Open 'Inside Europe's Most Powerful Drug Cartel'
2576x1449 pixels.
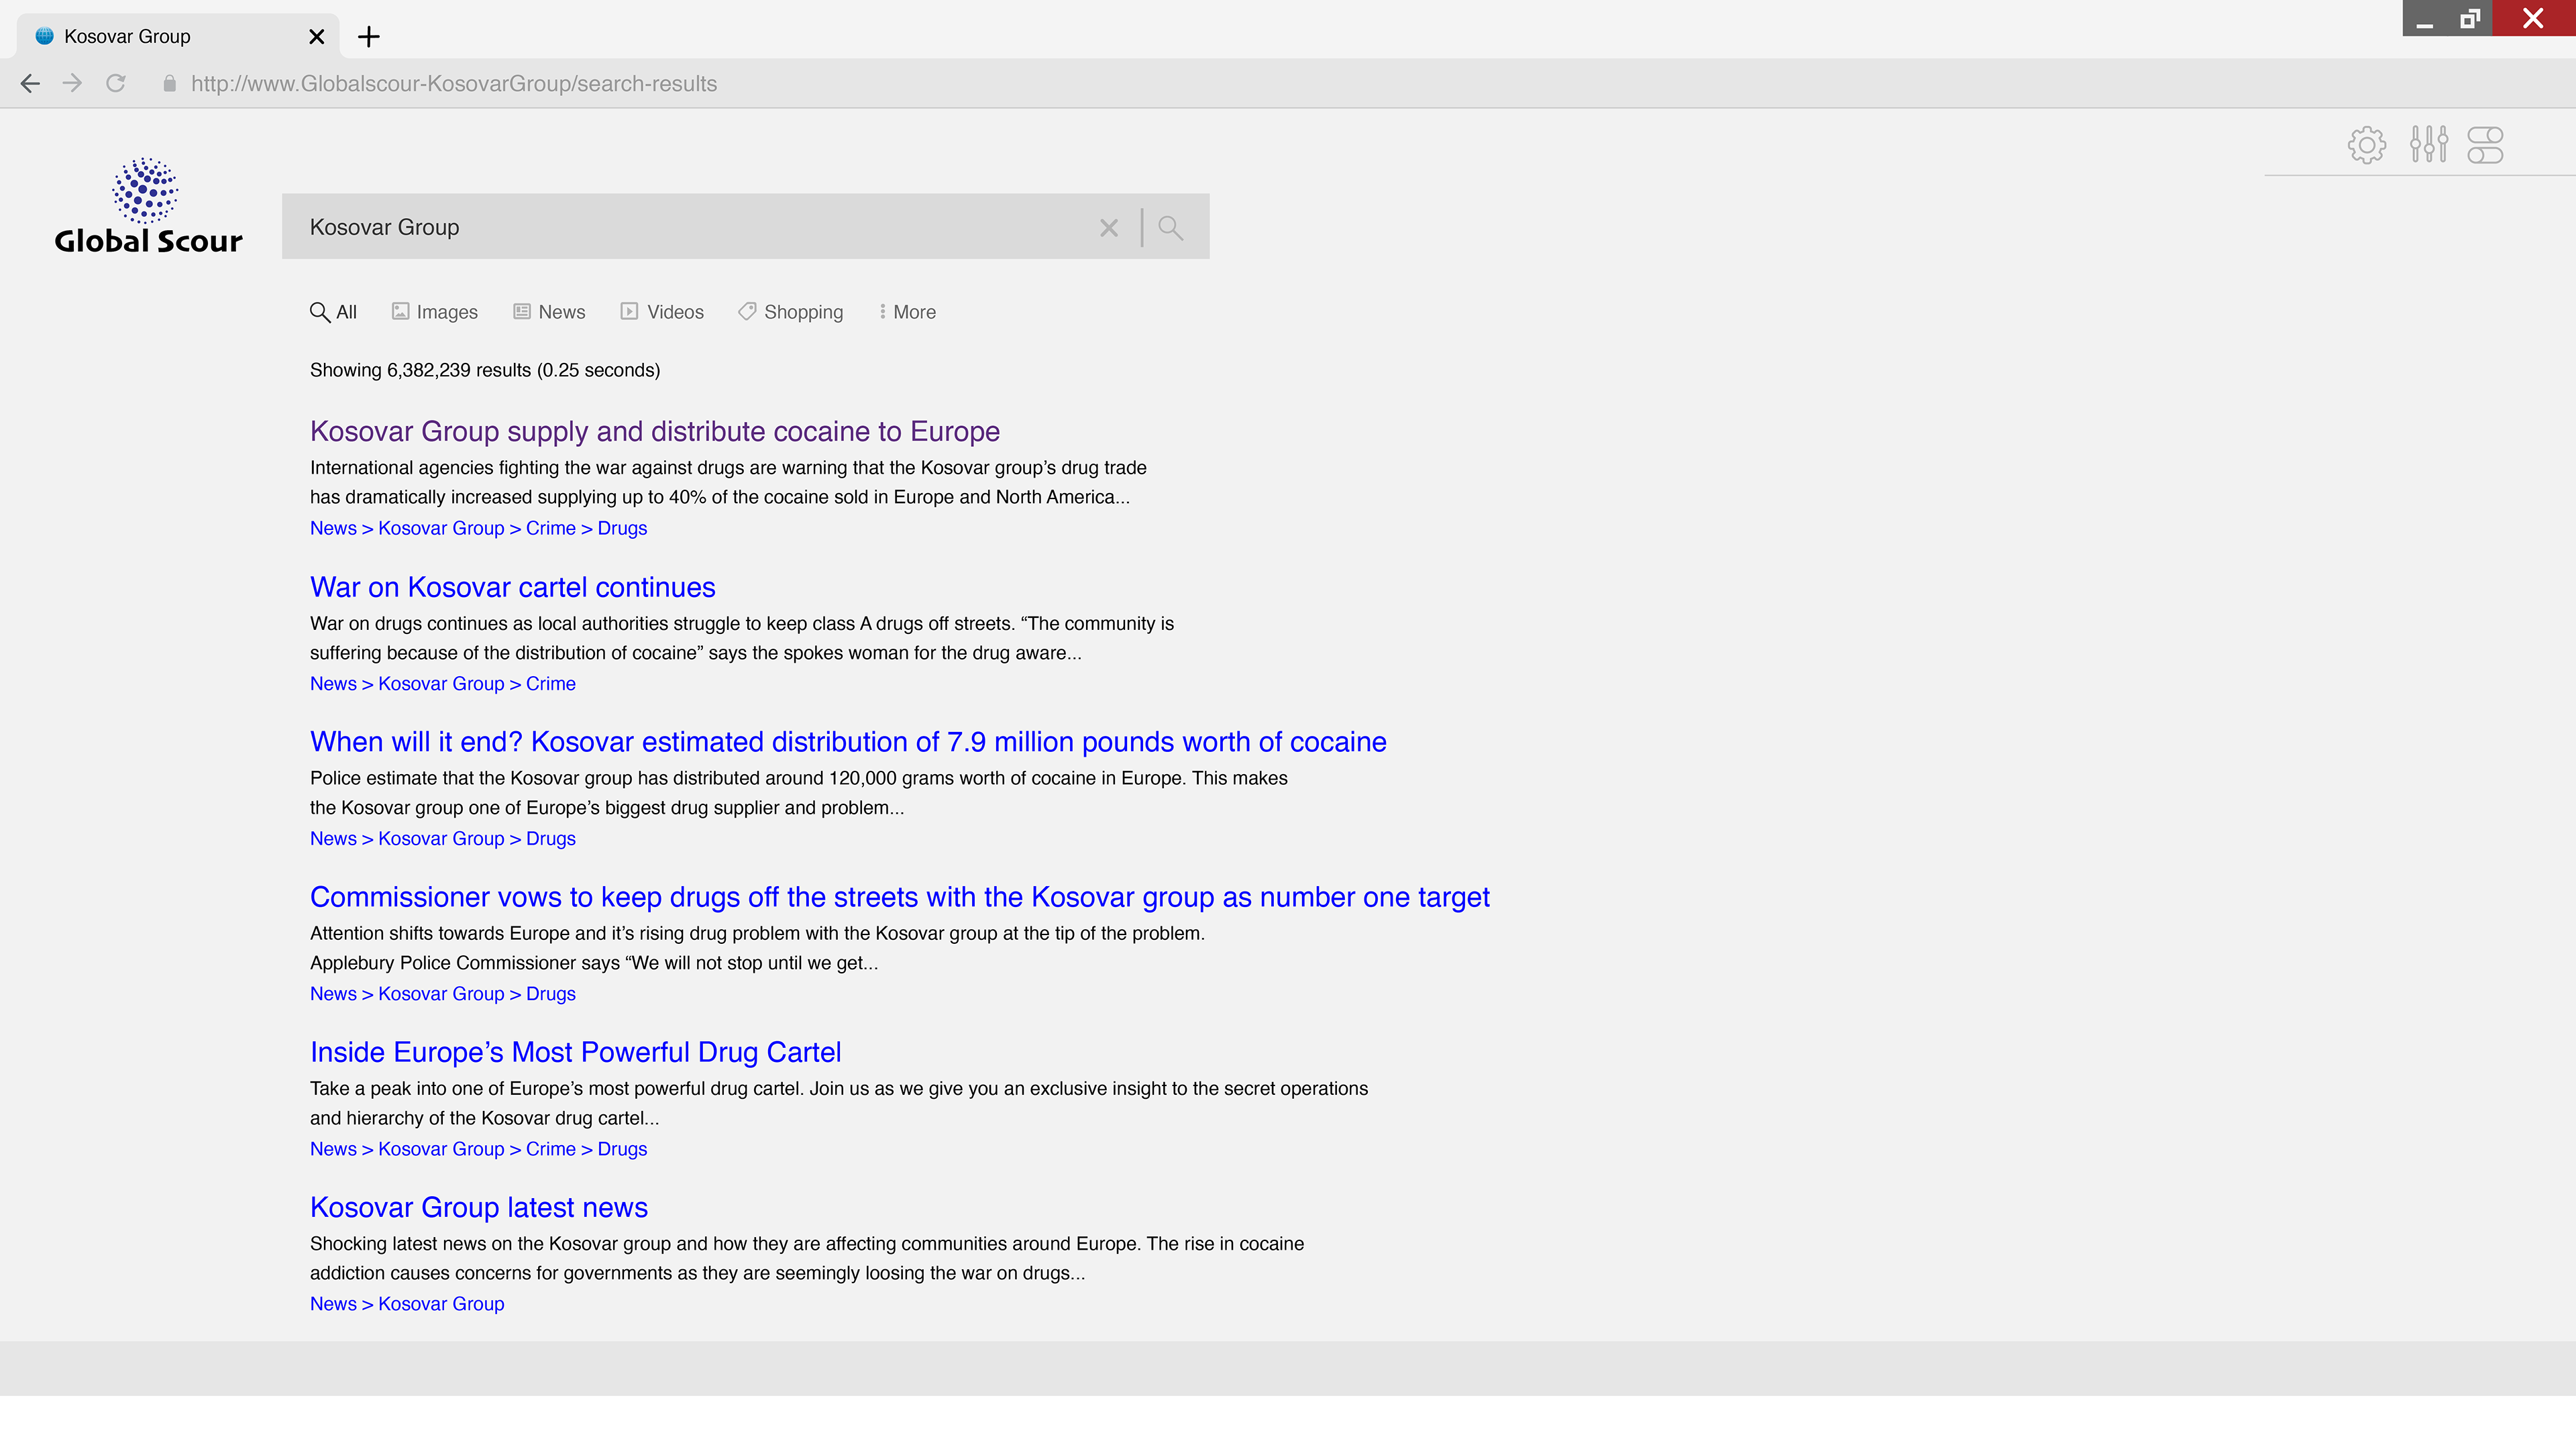(x=575, y=1052)
